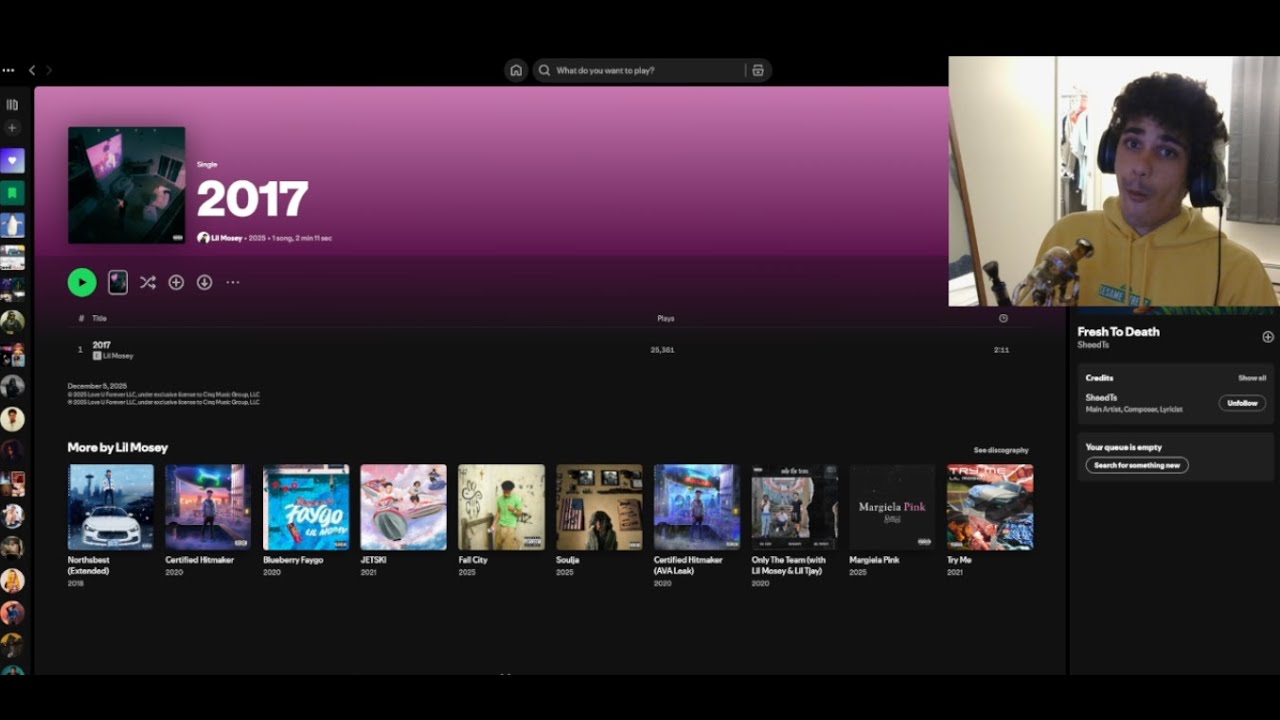
Task: Focus the 'What do you want to play?' field
Action: point(652,70)
